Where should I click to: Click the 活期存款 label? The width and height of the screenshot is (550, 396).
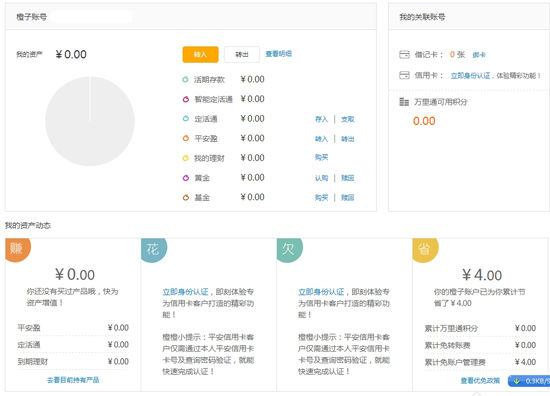pos(209,80)
